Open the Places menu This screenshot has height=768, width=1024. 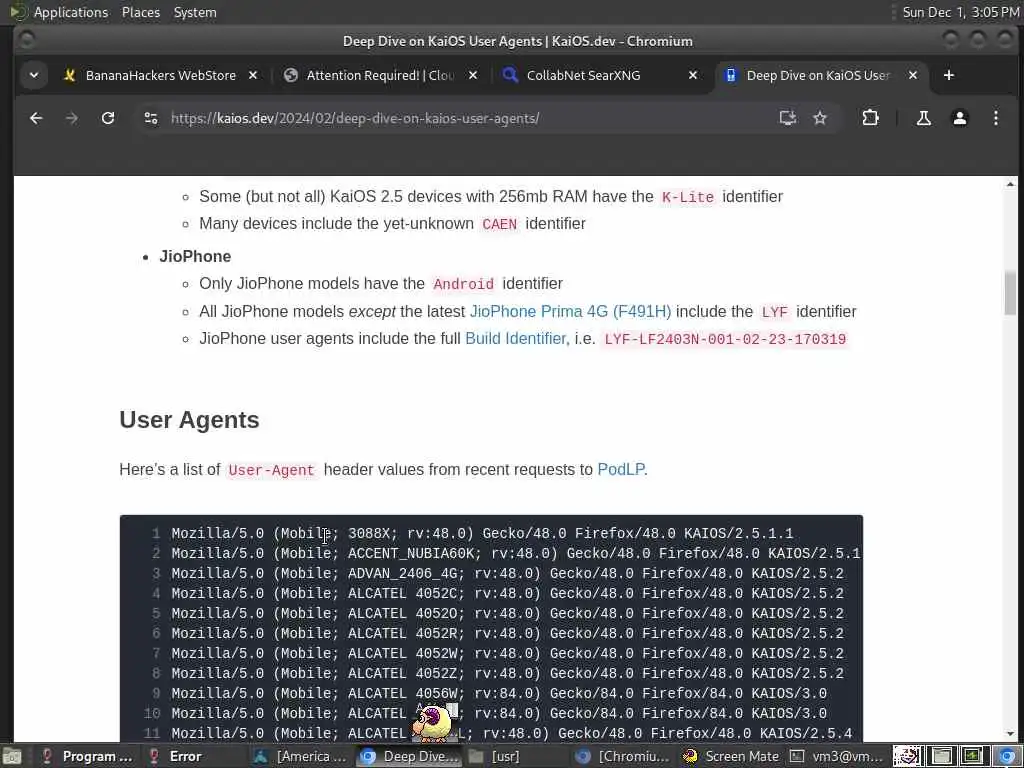coord(140,12)
